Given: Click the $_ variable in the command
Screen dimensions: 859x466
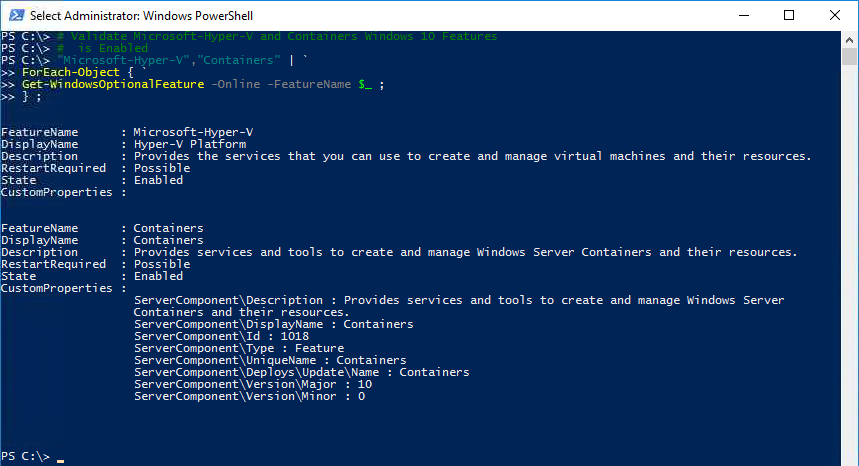Looking at the screenshot, I should pos(365,84).
